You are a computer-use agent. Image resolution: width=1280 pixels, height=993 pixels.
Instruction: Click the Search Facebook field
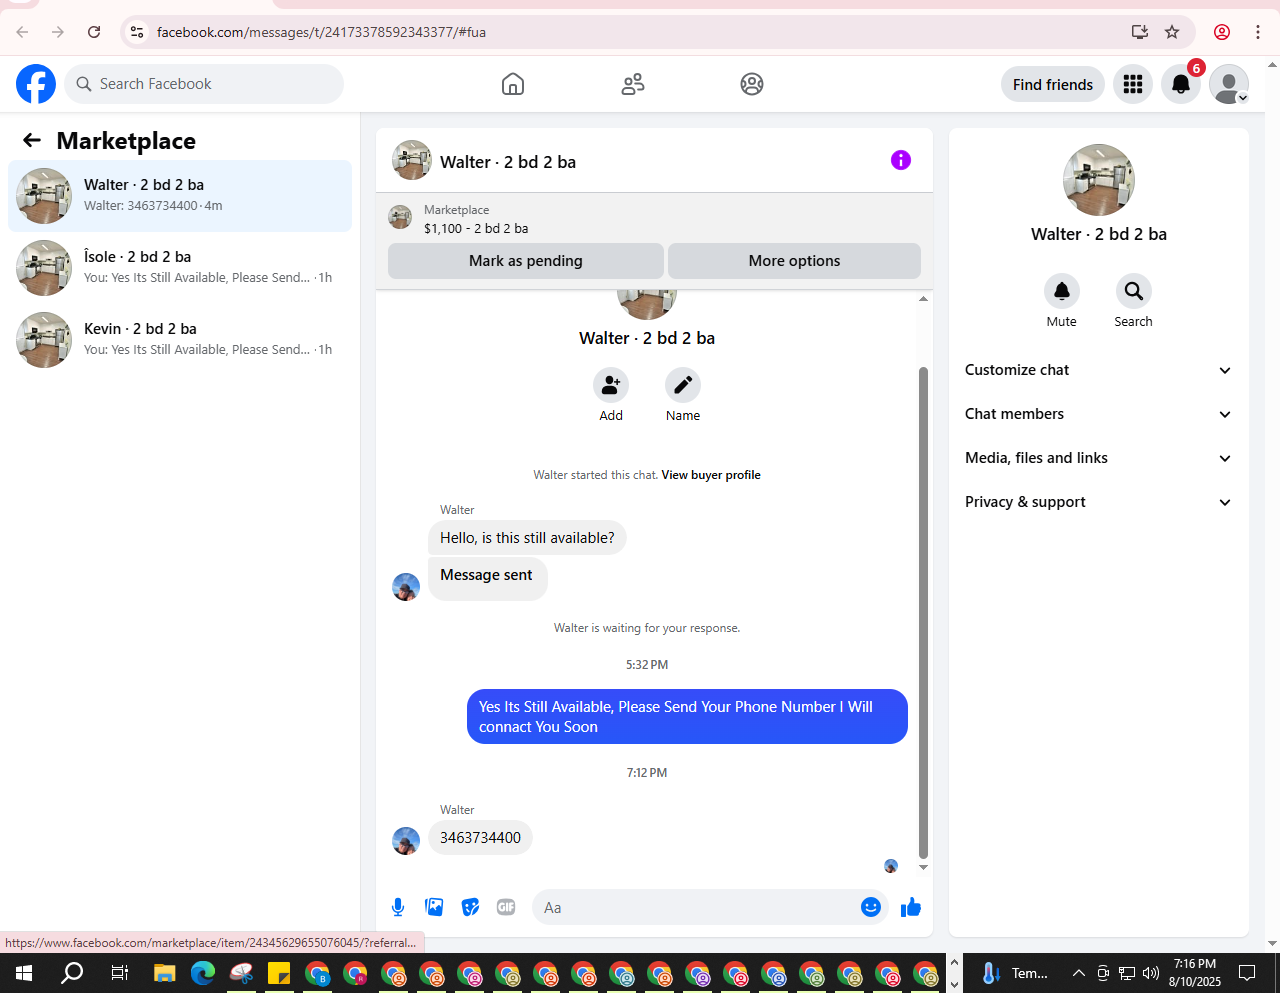204,84
